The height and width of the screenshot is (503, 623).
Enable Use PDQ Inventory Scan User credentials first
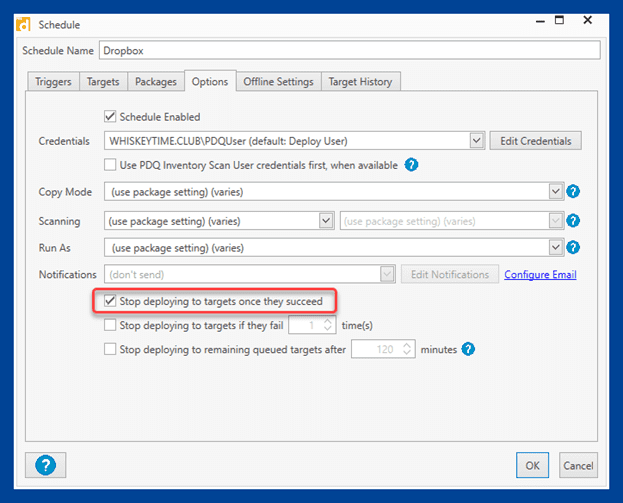click(x=110, y=164)
